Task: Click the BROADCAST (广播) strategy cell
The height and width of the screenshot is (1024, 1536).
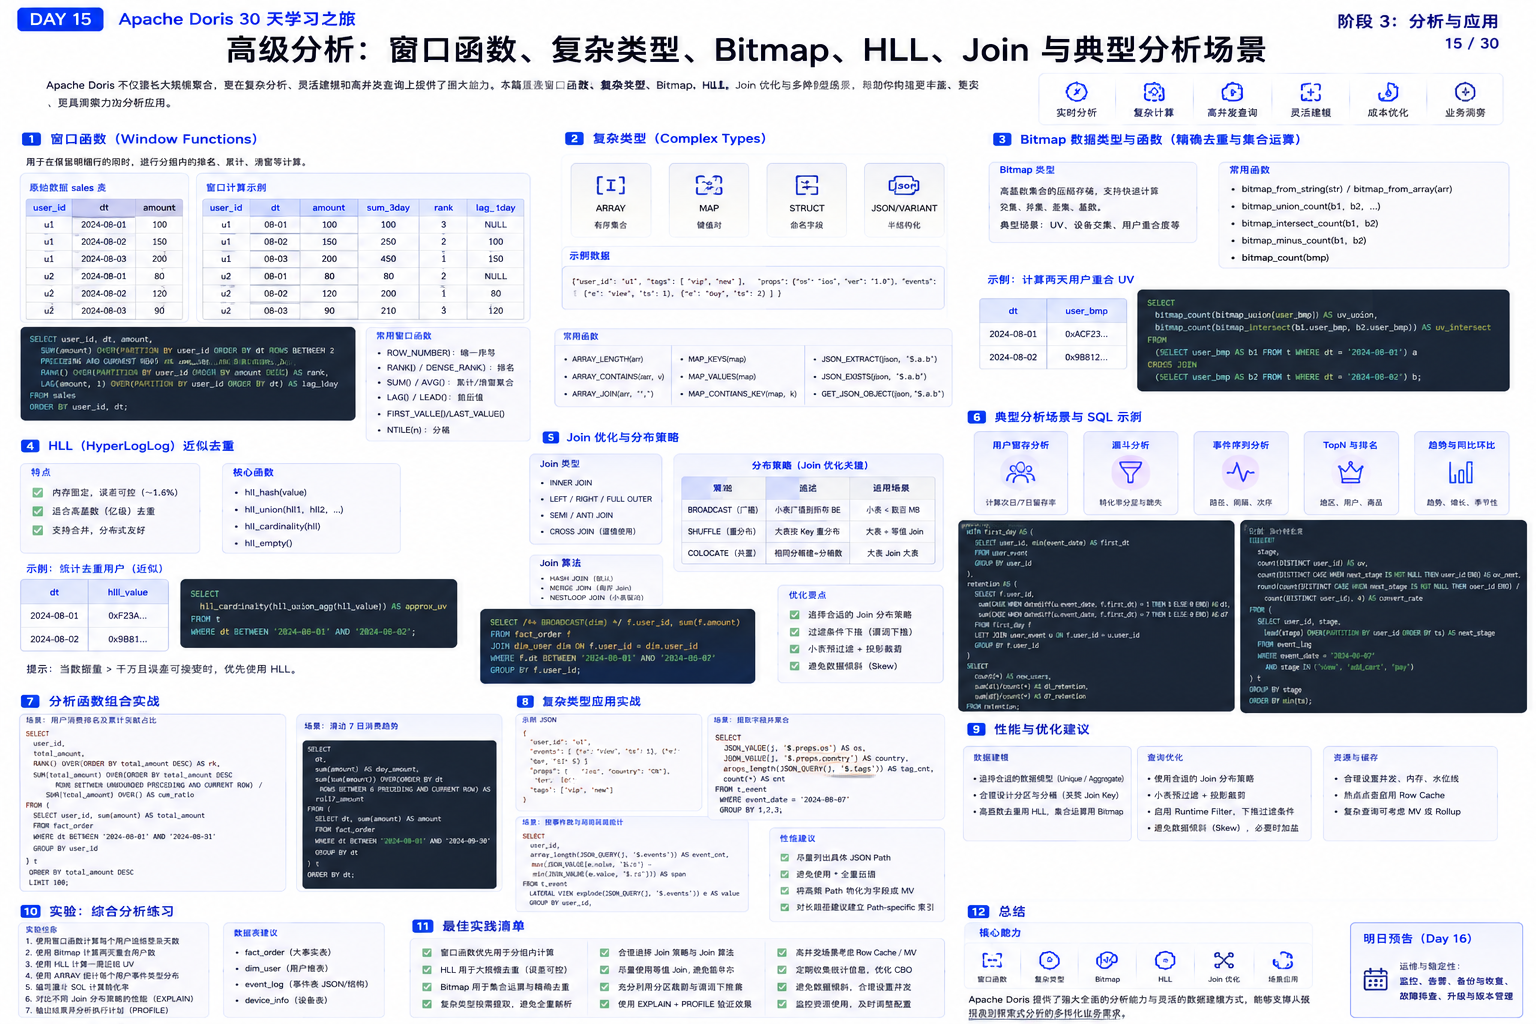Action: (723, 510)
